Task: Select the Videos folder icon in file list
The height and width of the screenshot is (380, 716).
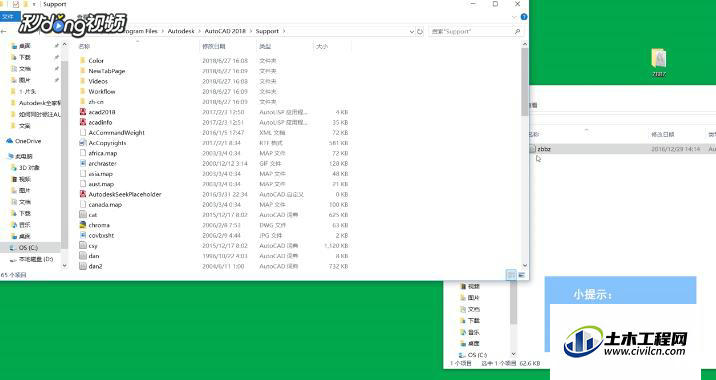Action: point(83,81)
